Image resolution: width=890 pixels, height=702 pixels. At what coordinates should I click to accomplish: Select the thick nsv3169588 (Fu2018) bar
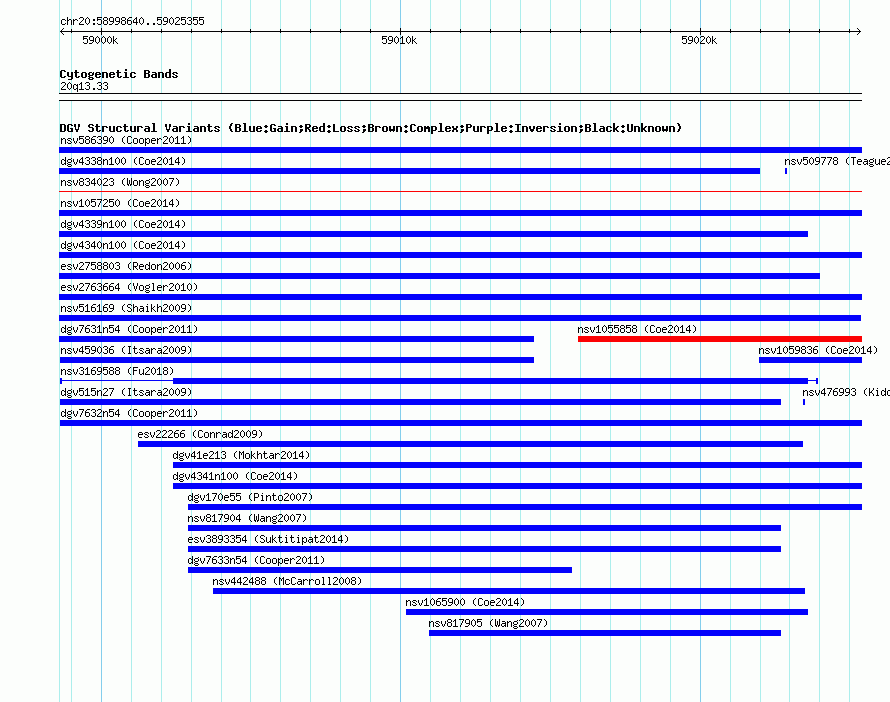click(490, 381)
